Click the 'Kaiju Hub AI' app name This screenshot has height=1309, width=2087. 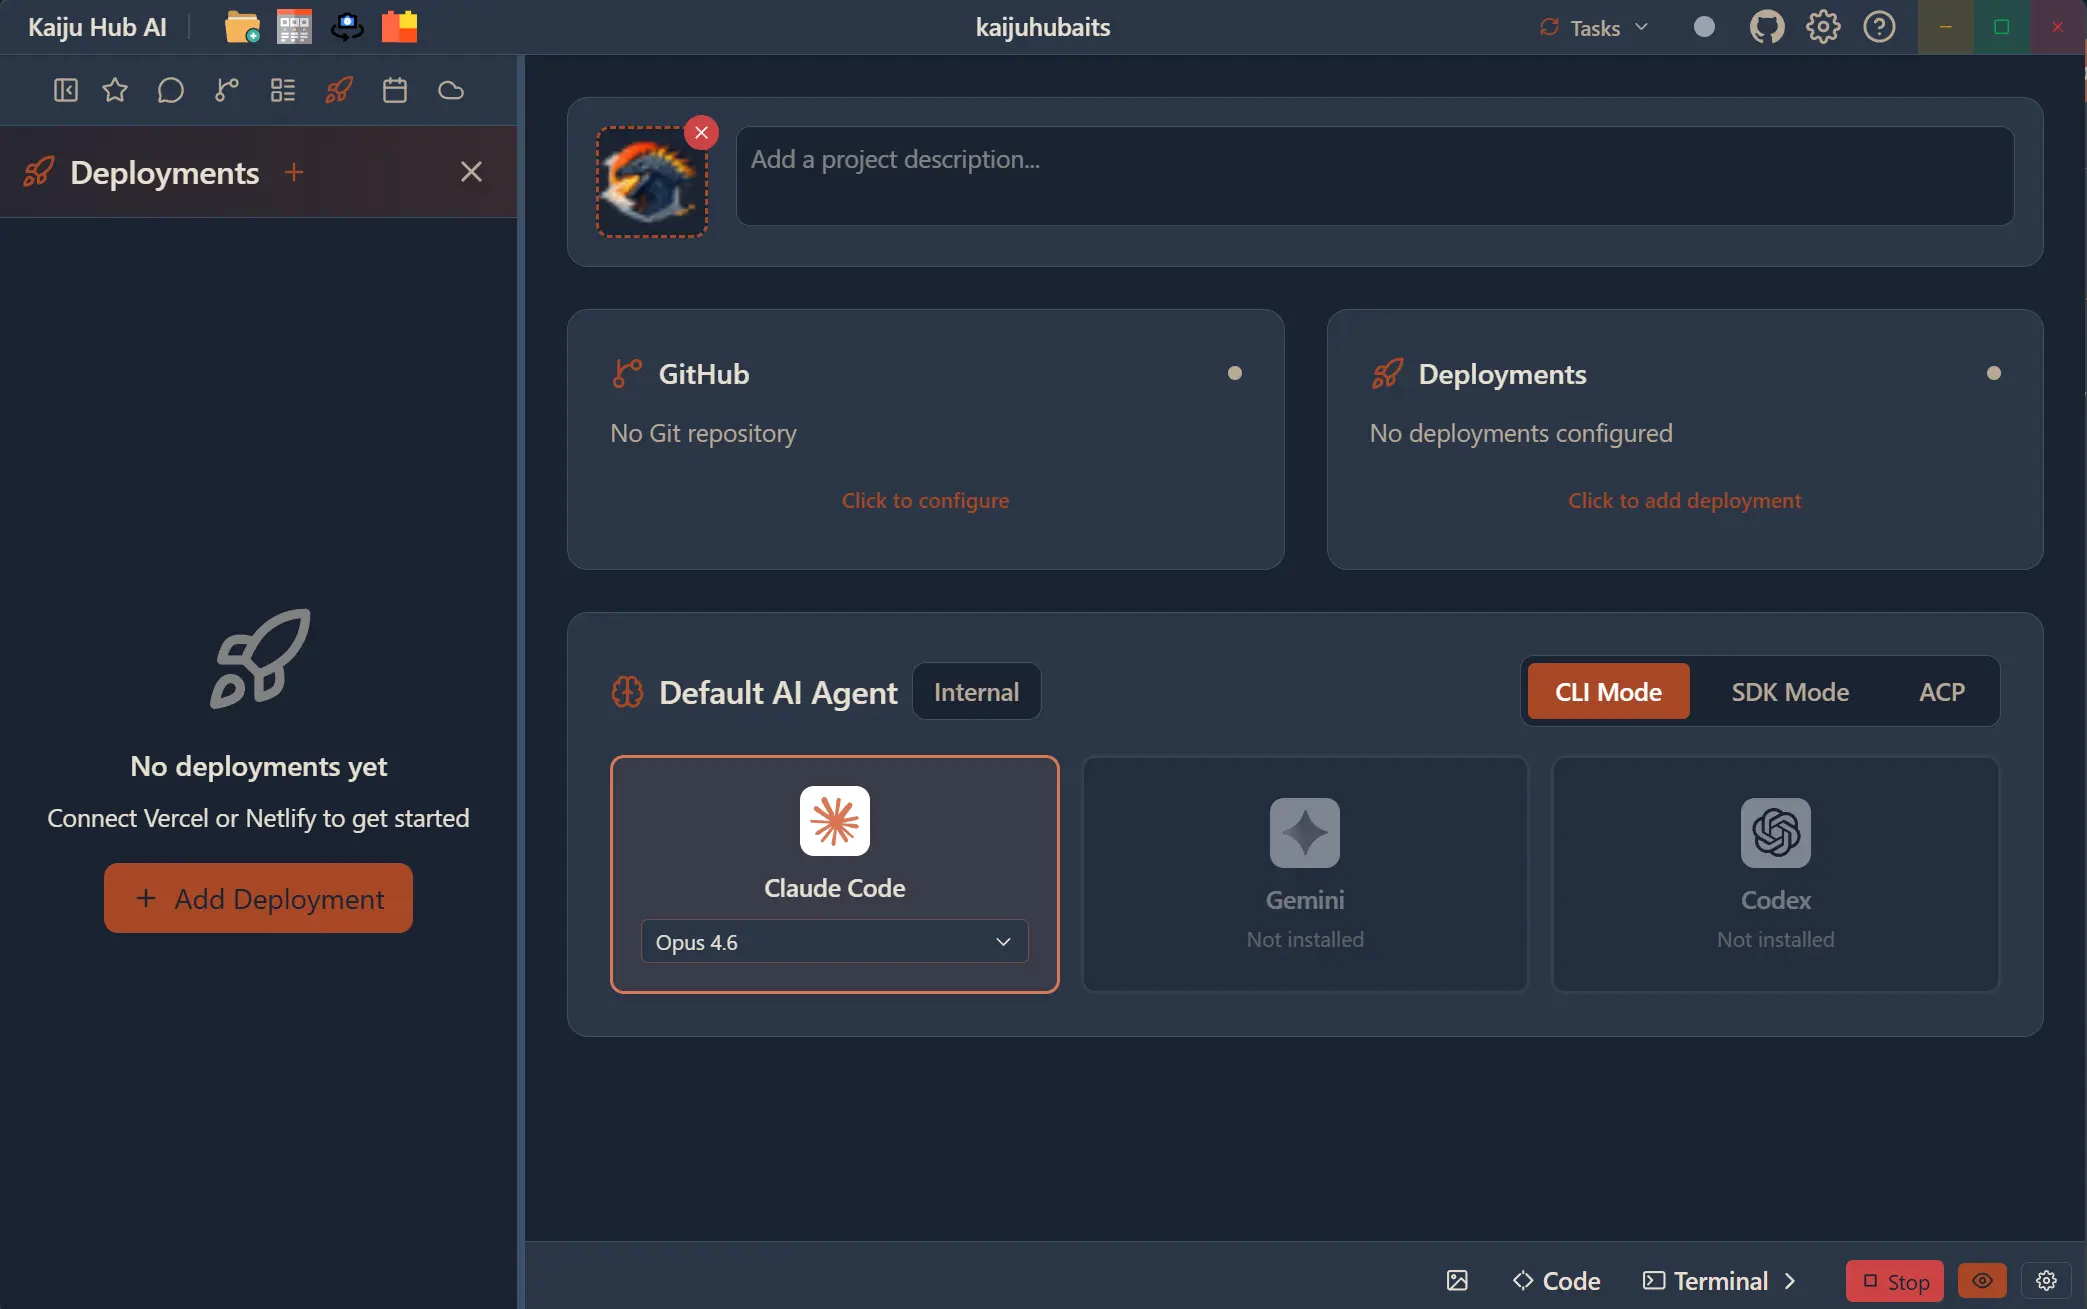97,27
